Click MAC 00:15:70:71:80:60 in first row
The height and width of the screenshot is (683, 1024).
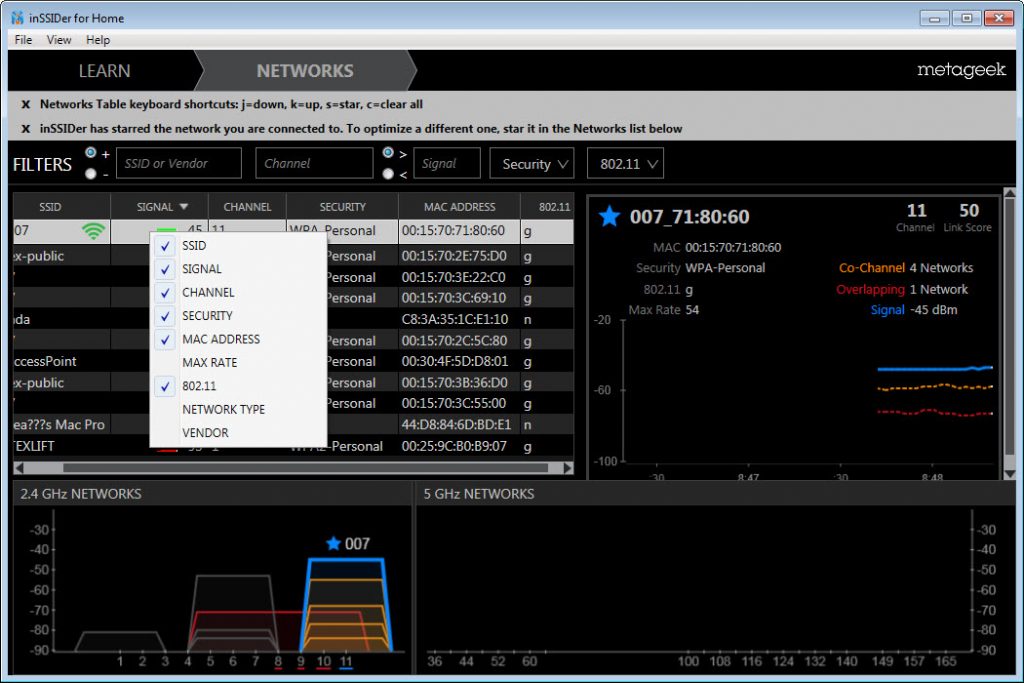pos(453,230)
